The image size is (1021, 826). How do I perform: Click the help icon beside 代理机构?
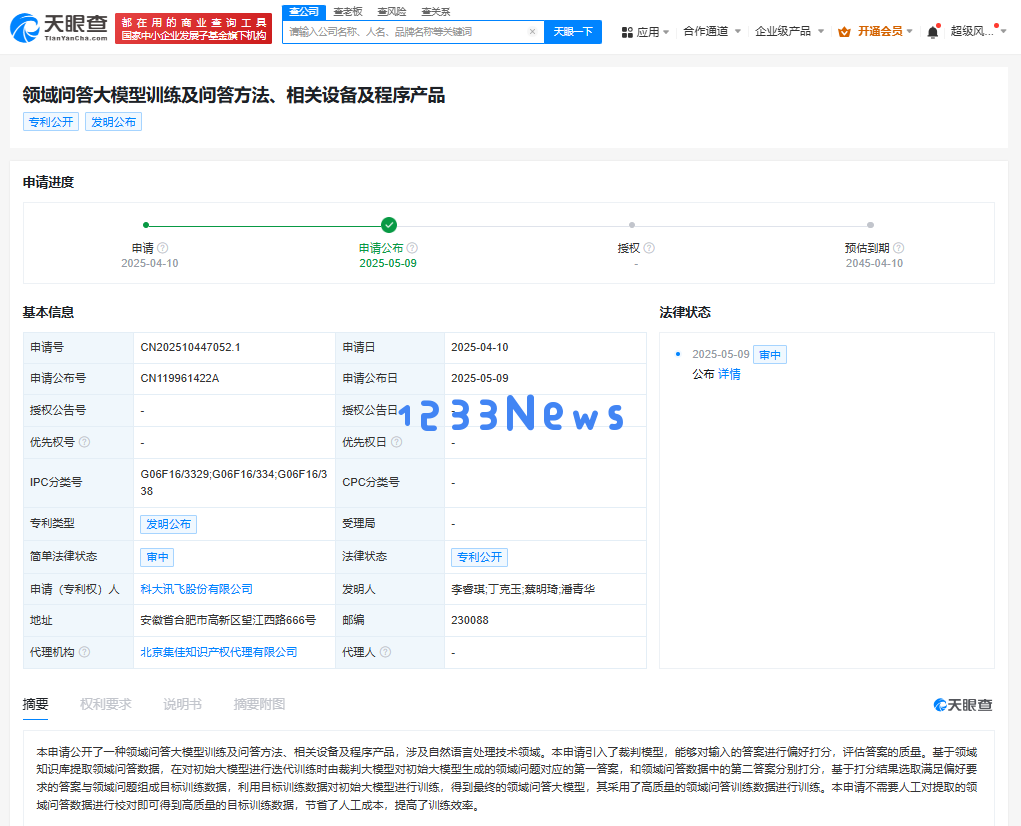85,652
